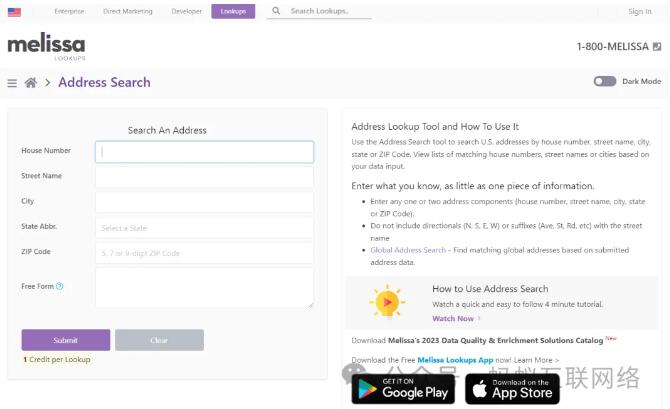The image size is (670, 409).
Task: Open the Developer menu
Action: 187,11
